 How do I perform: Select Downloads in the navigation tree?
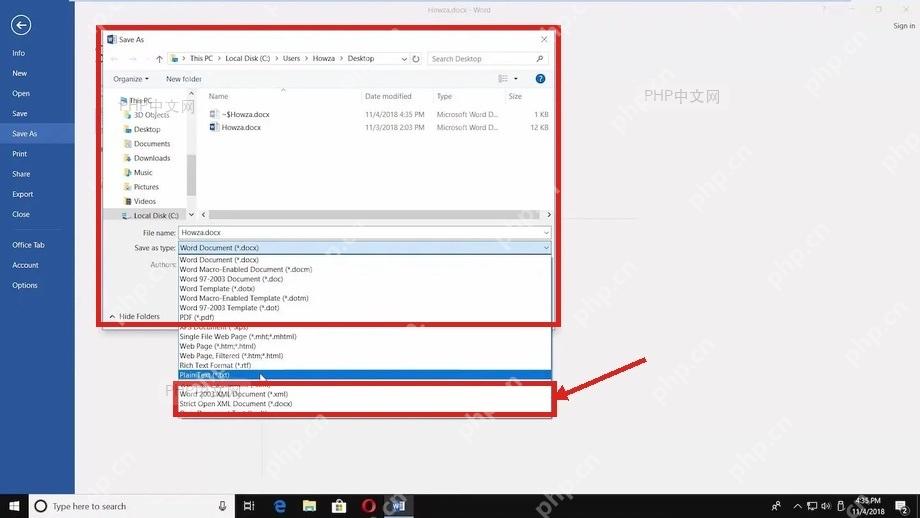152,158
